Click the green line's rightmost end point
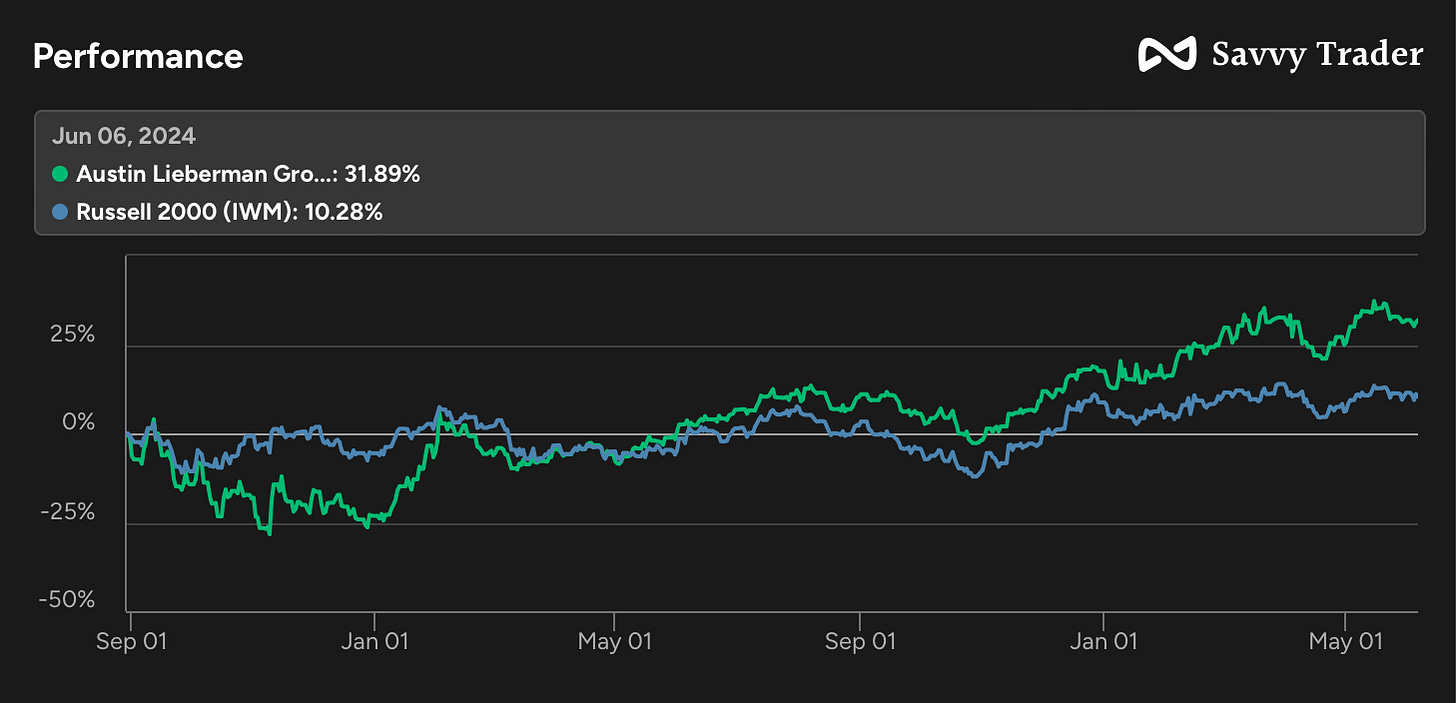This screenshot has width=1456, height=703. pos(1417,320)
